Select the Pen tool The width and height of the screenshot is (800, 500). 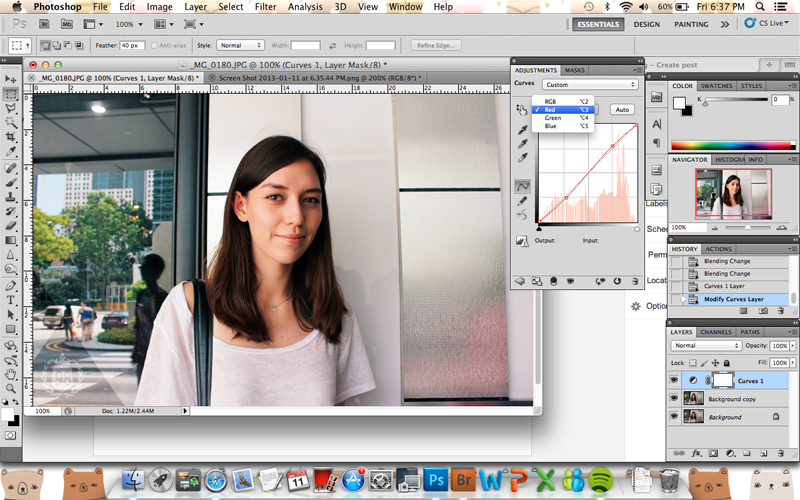click(x=10, y=286)
